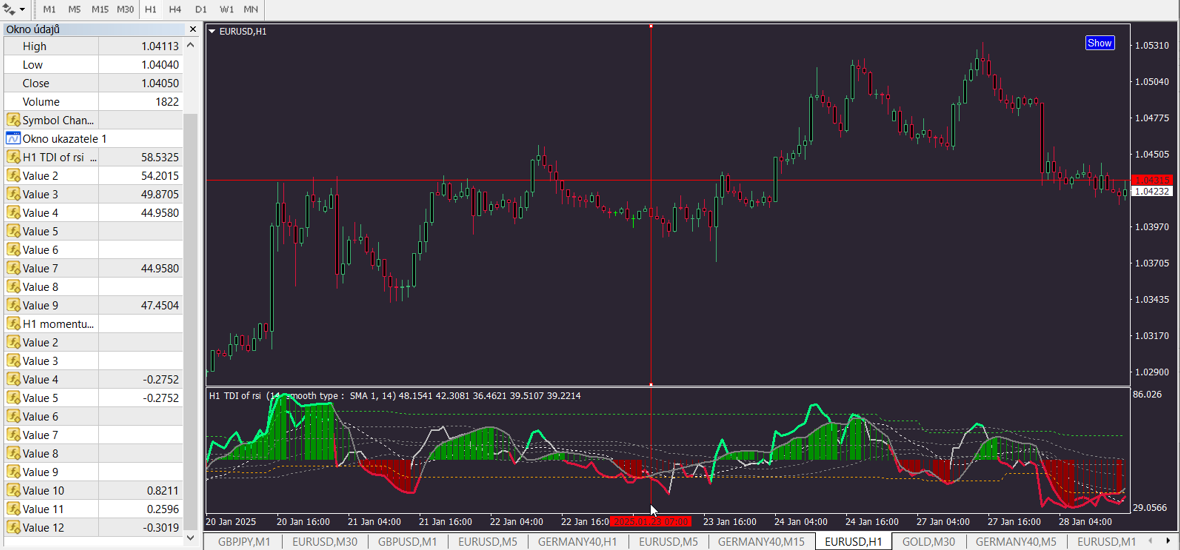Click the data window scrollbar up arrow

[x=191, y=45]
